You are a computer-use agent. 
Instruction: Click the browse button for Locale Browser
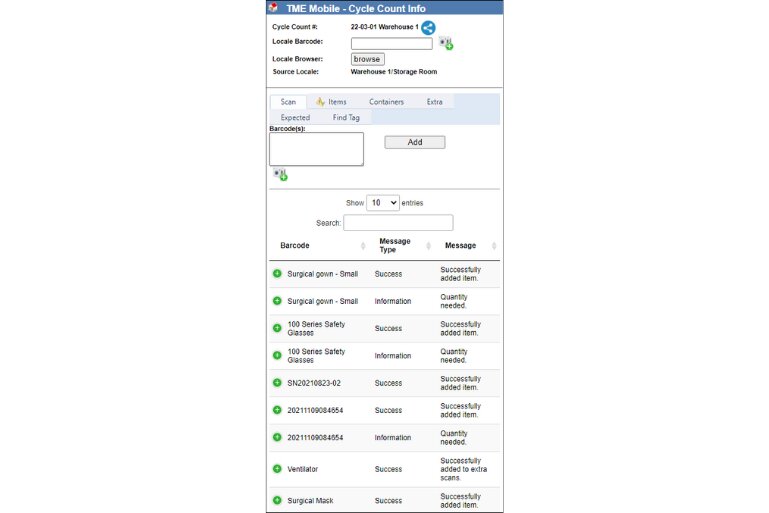coord(368,59)
